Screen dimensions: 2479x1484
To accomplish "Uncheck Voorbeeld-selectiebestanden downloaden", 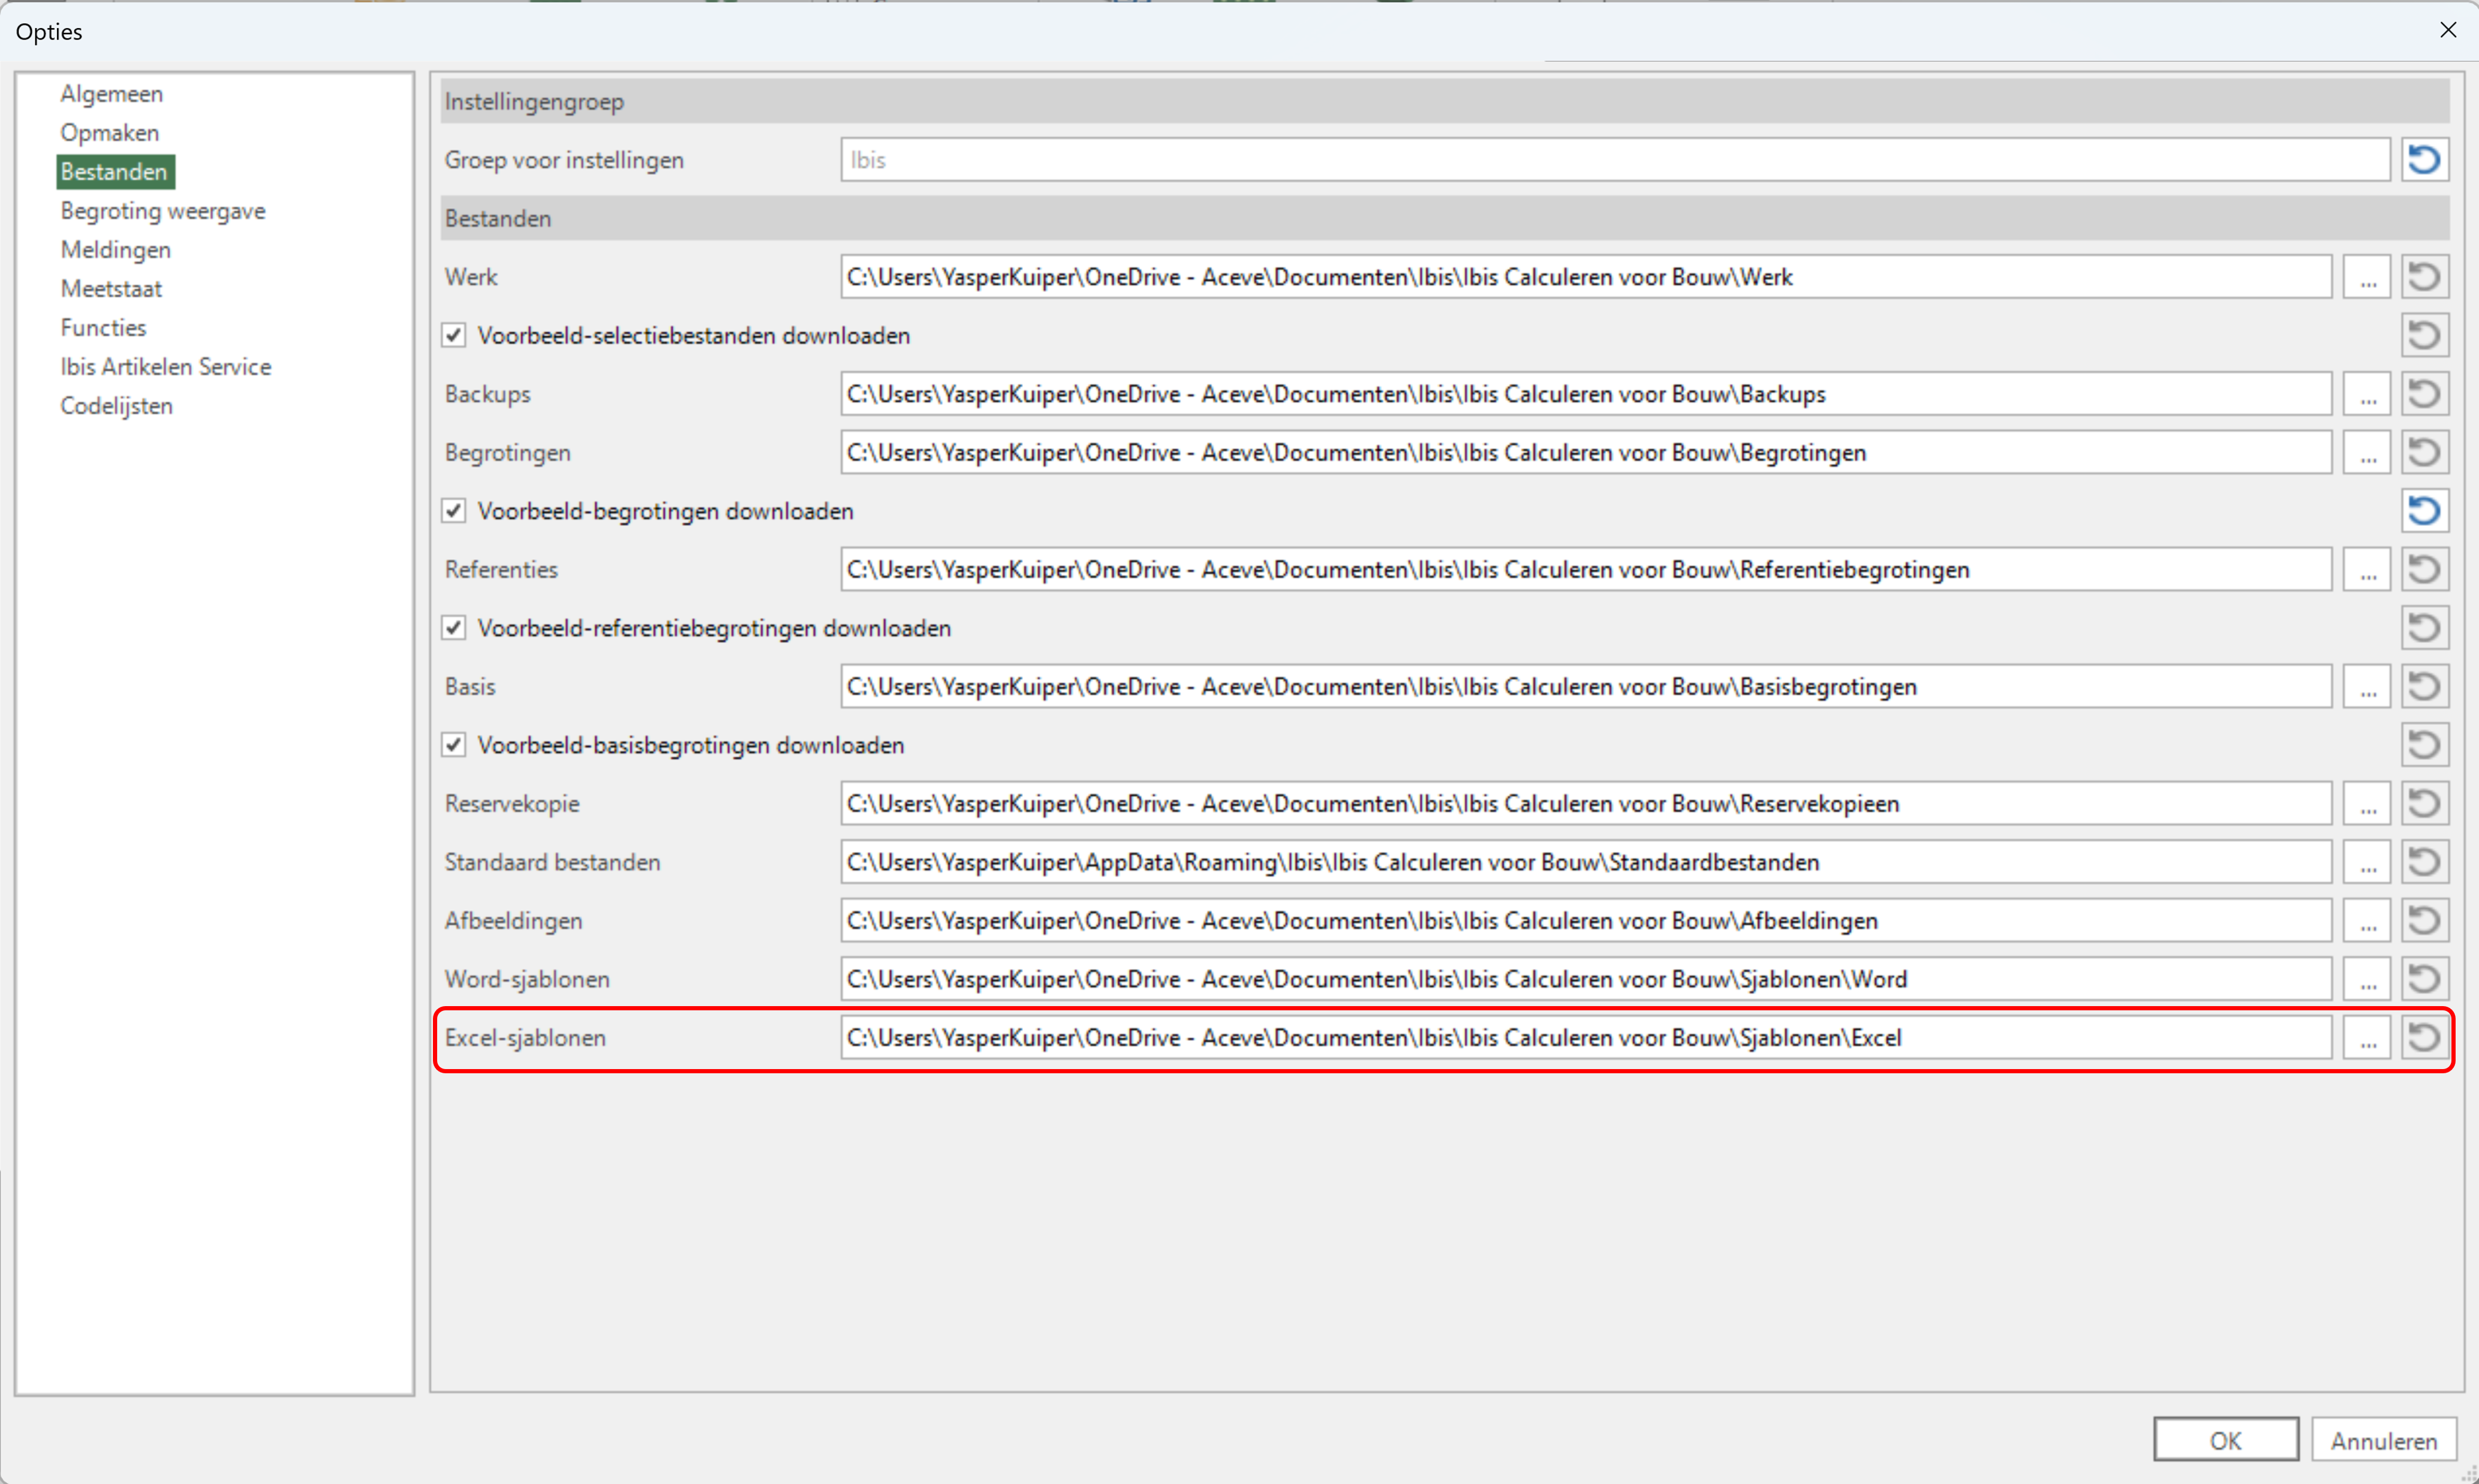I will tap(454, 335).
